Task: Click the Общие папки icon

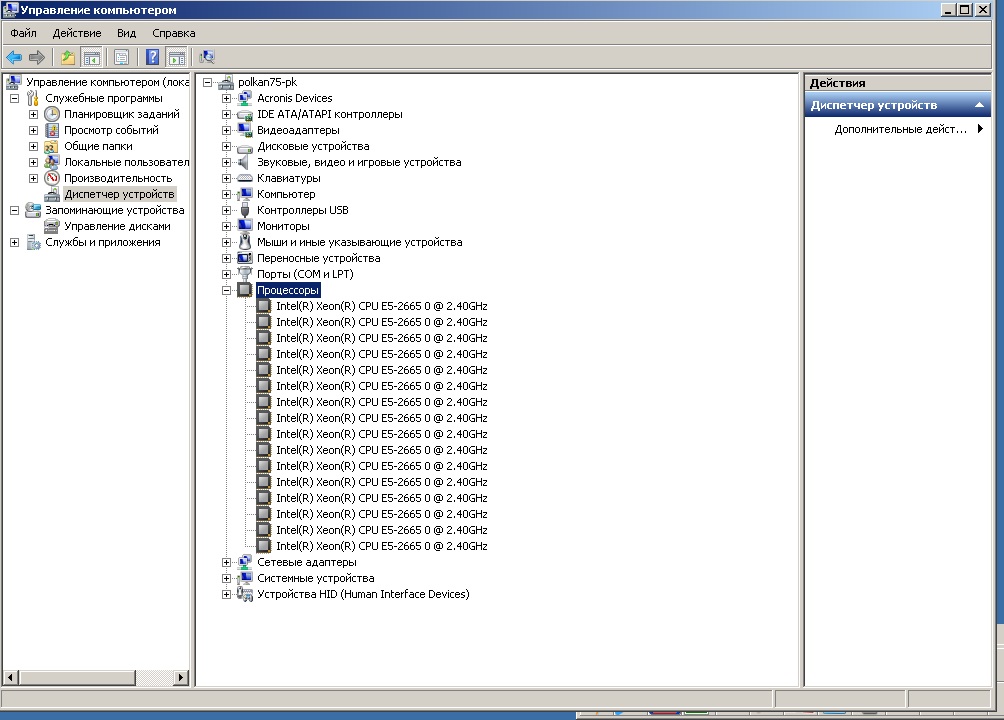Action: click(52, 146)
